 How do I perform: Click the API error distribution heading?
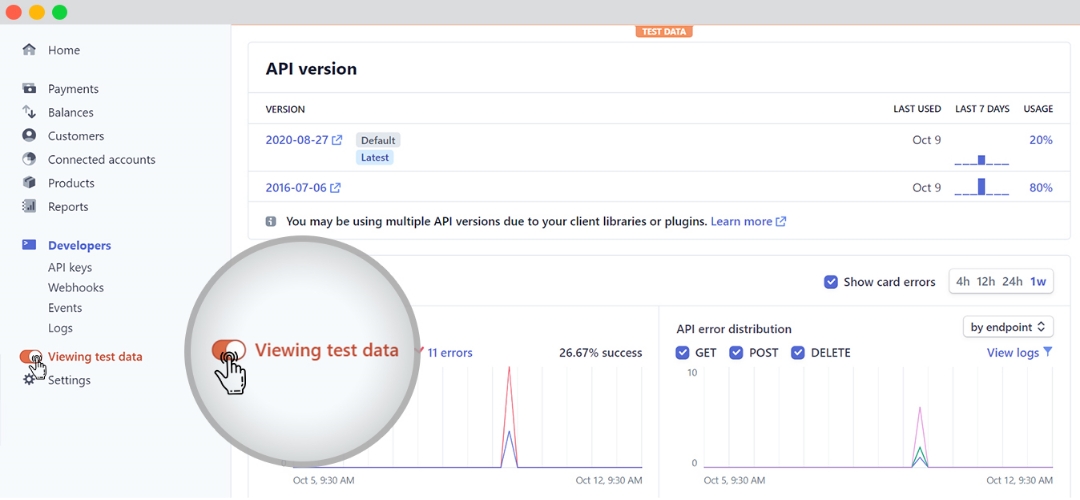(734, 329)
